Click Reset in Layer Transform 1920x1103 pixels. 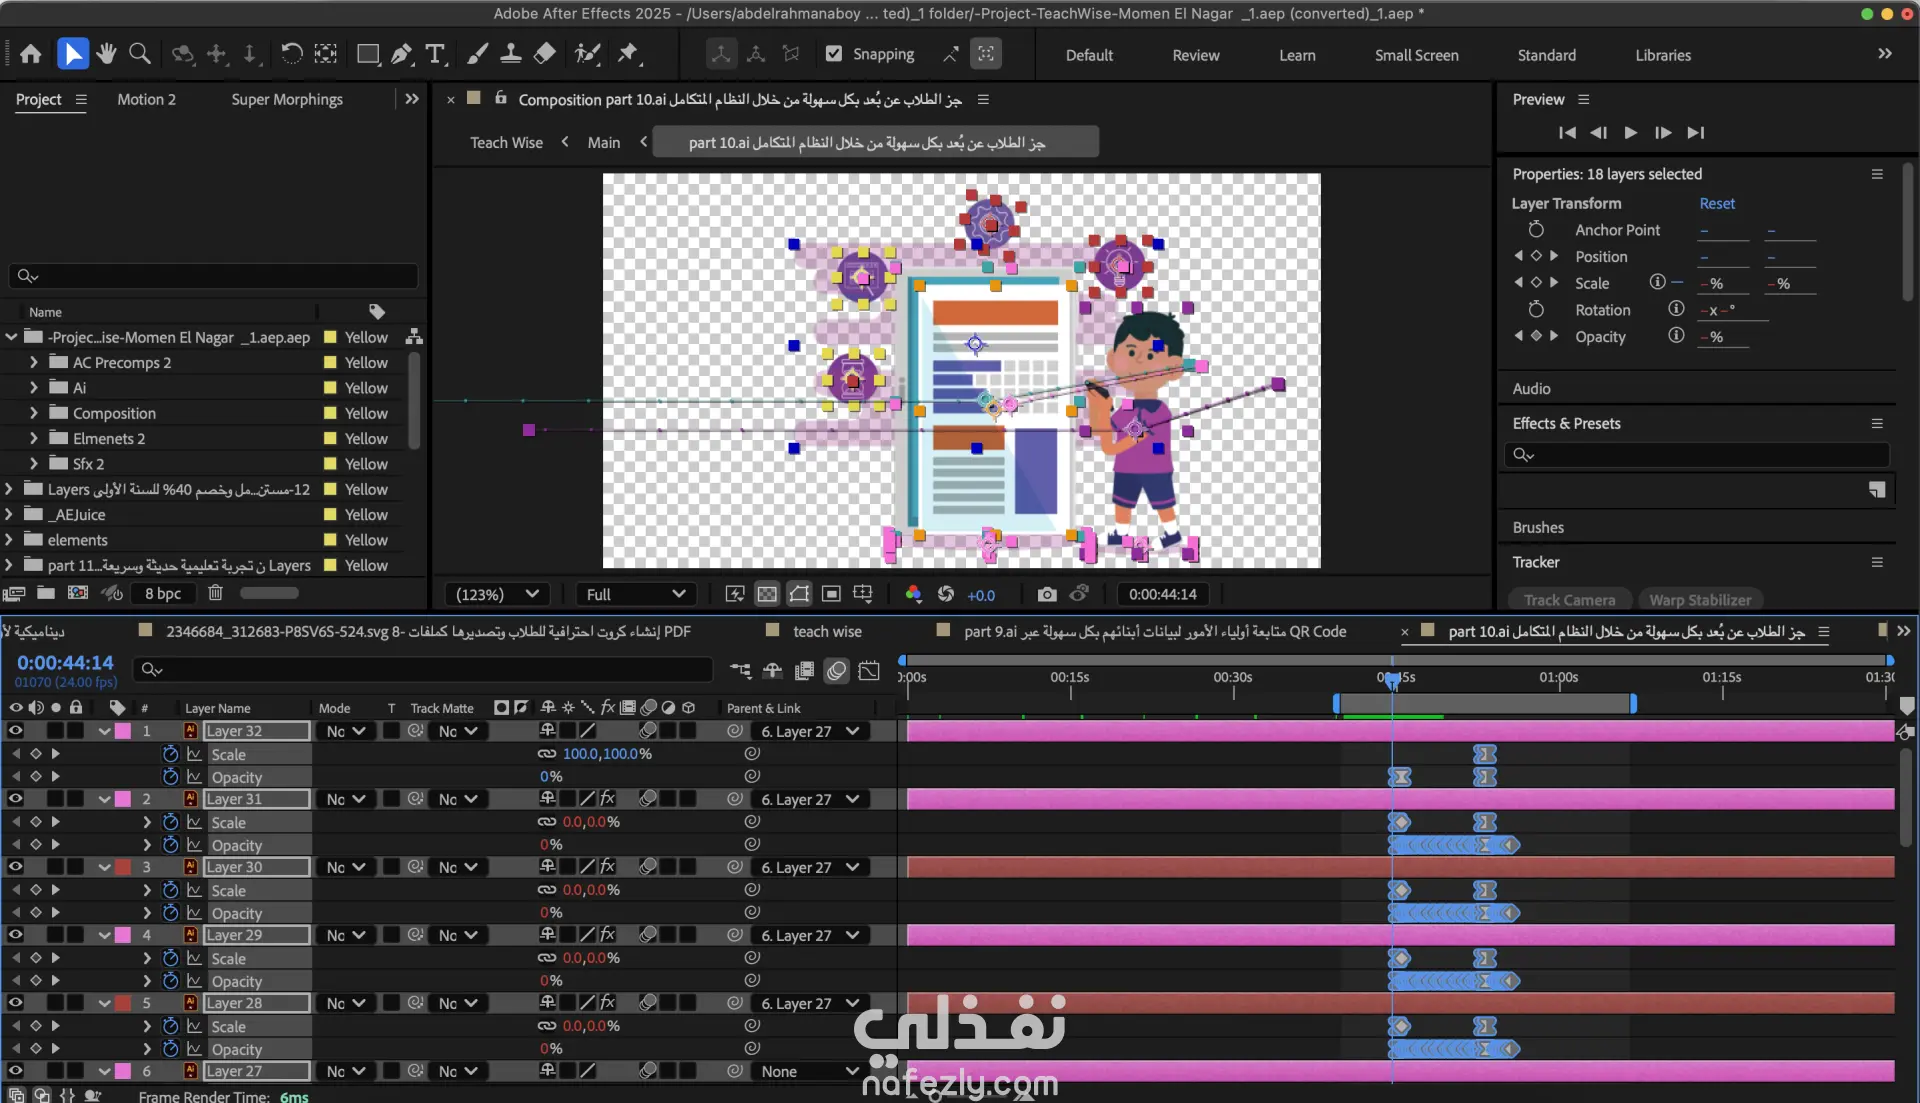[x=1716, y=203]
